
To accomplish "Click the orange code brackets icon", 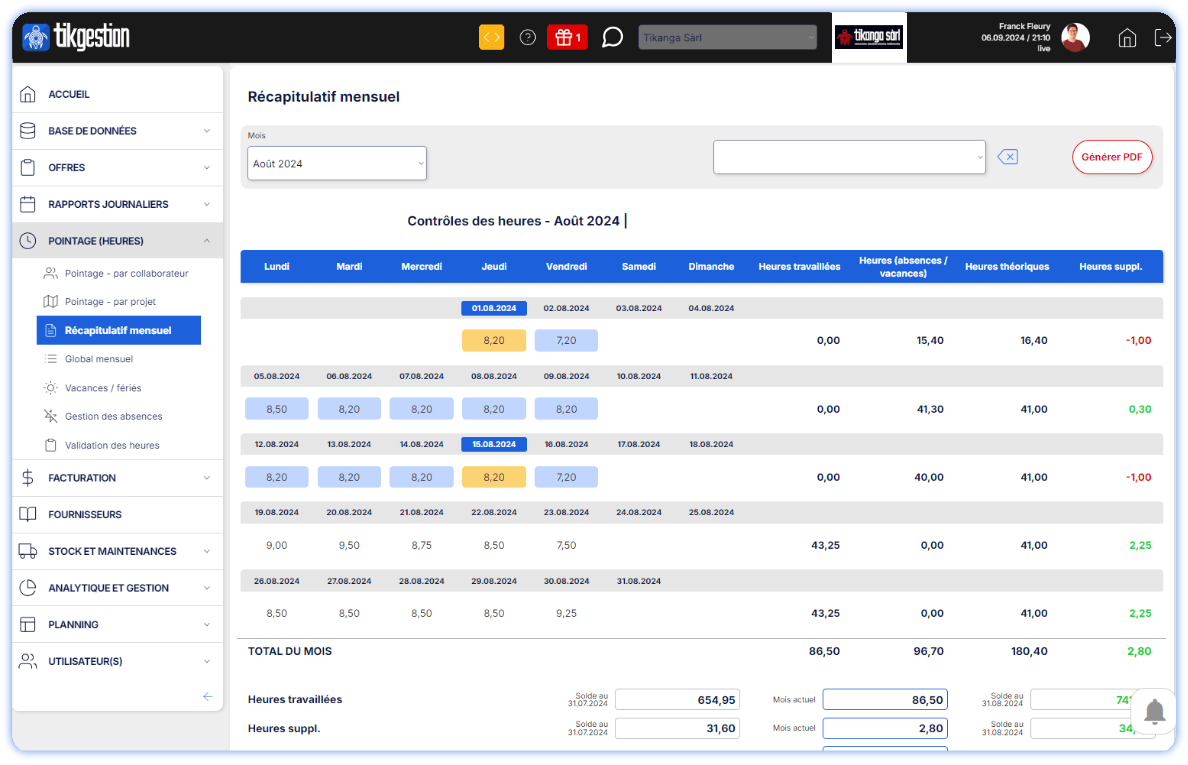I will (491, 38).
